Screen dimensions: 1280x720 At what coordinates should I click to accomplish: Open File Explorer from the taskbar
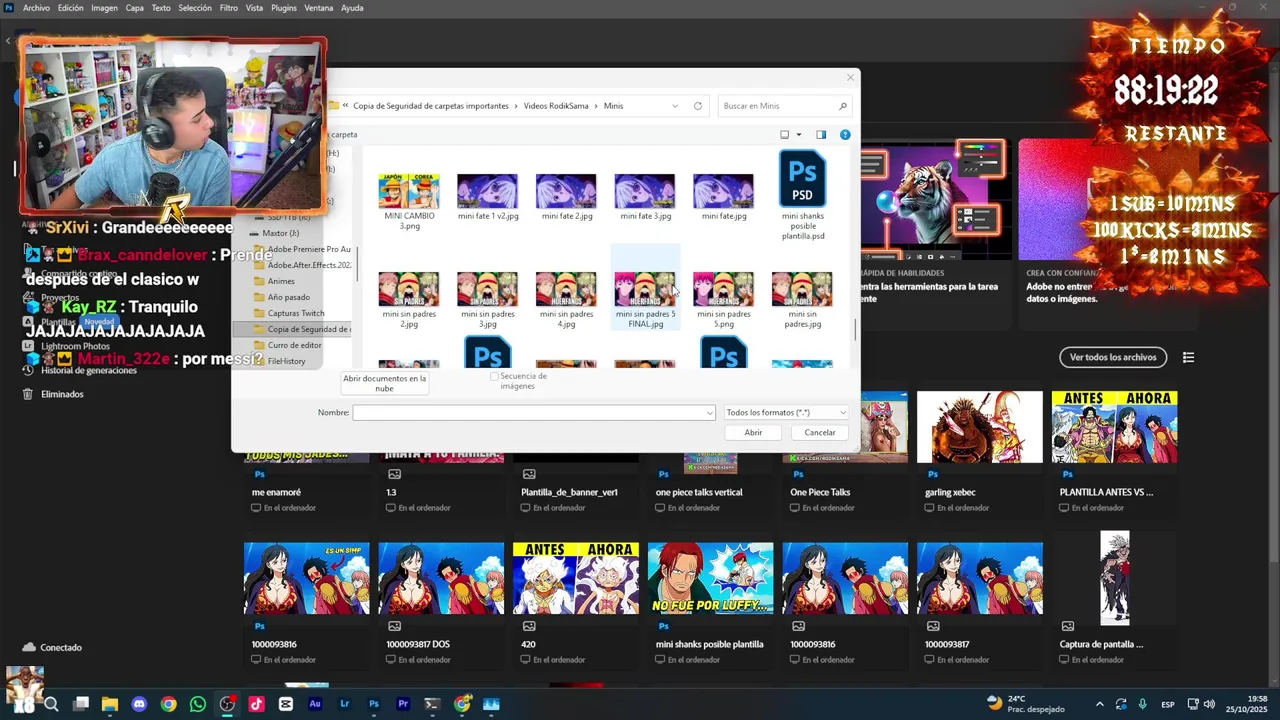point(110,704)
